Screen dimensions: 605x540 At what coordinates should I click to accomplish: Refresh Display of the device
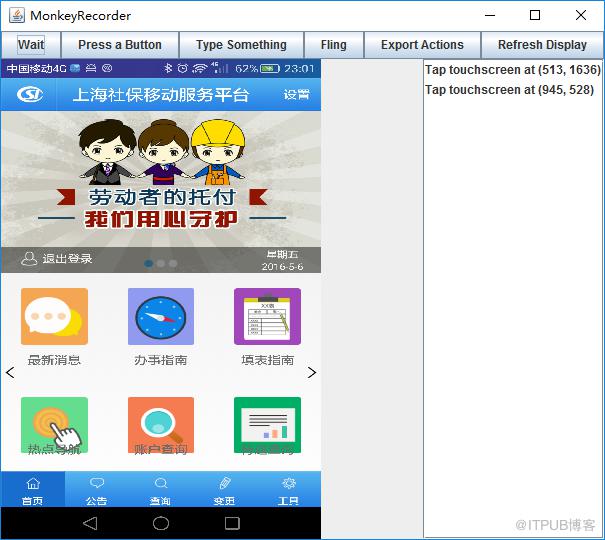(x=542, y=45)
